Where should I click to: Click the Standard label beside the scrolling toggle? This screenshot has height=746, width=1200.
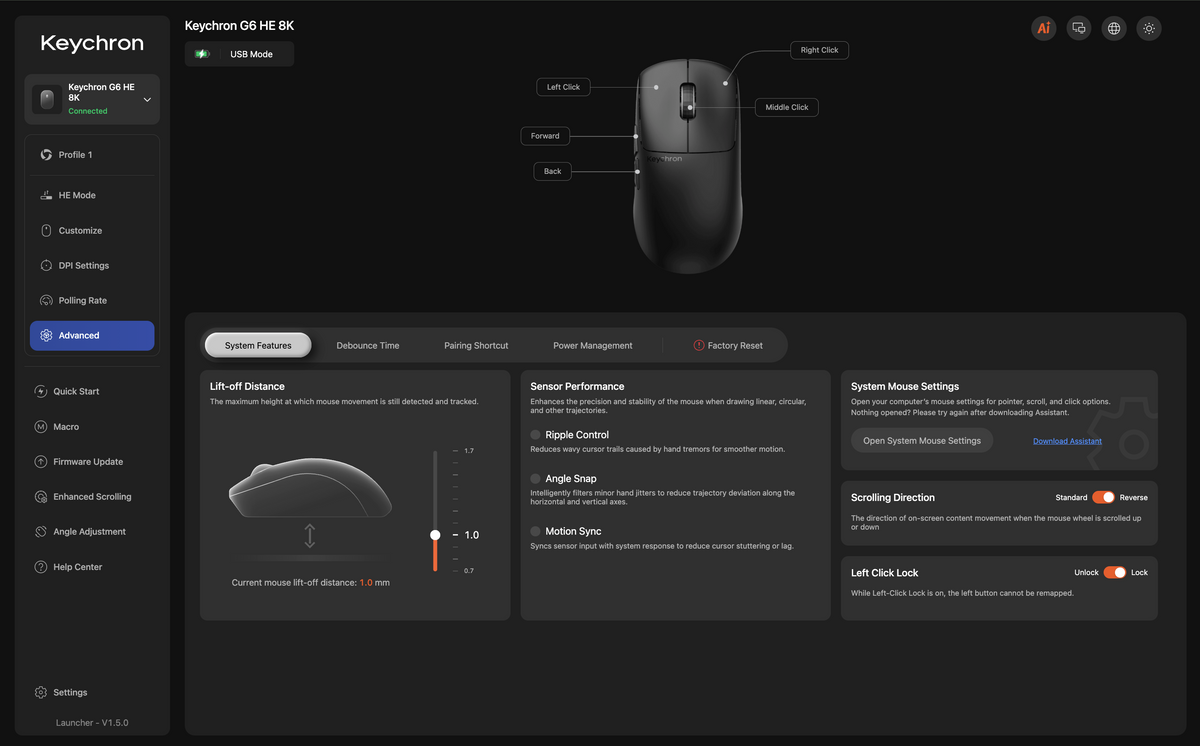click(1071, 497)
